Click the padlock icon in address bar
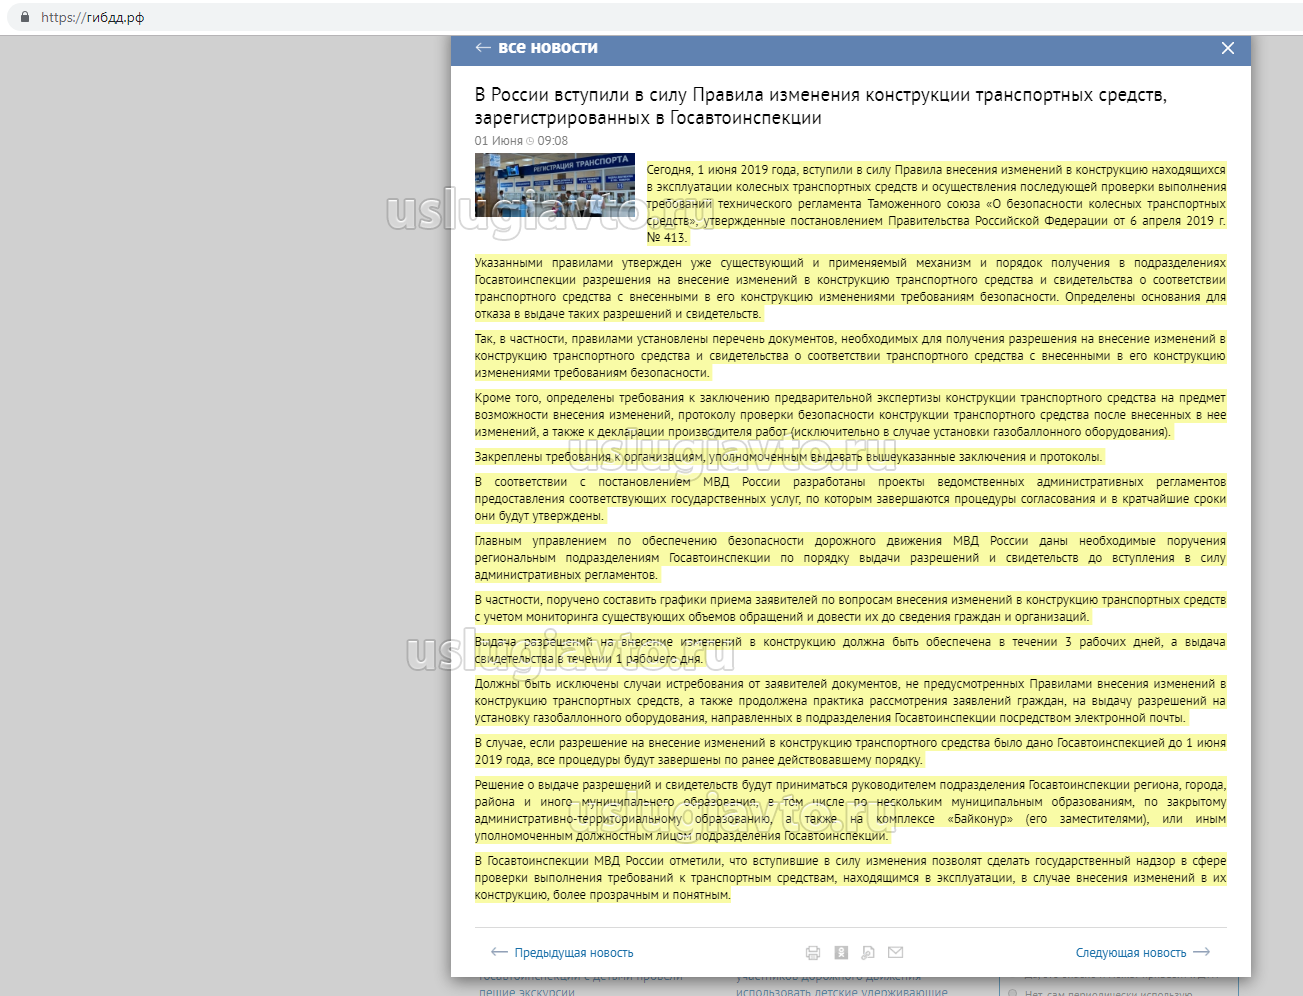Image resolution: width=1303 pixels, height=996 pixels. pyautogui.click(x=25, y=17)
